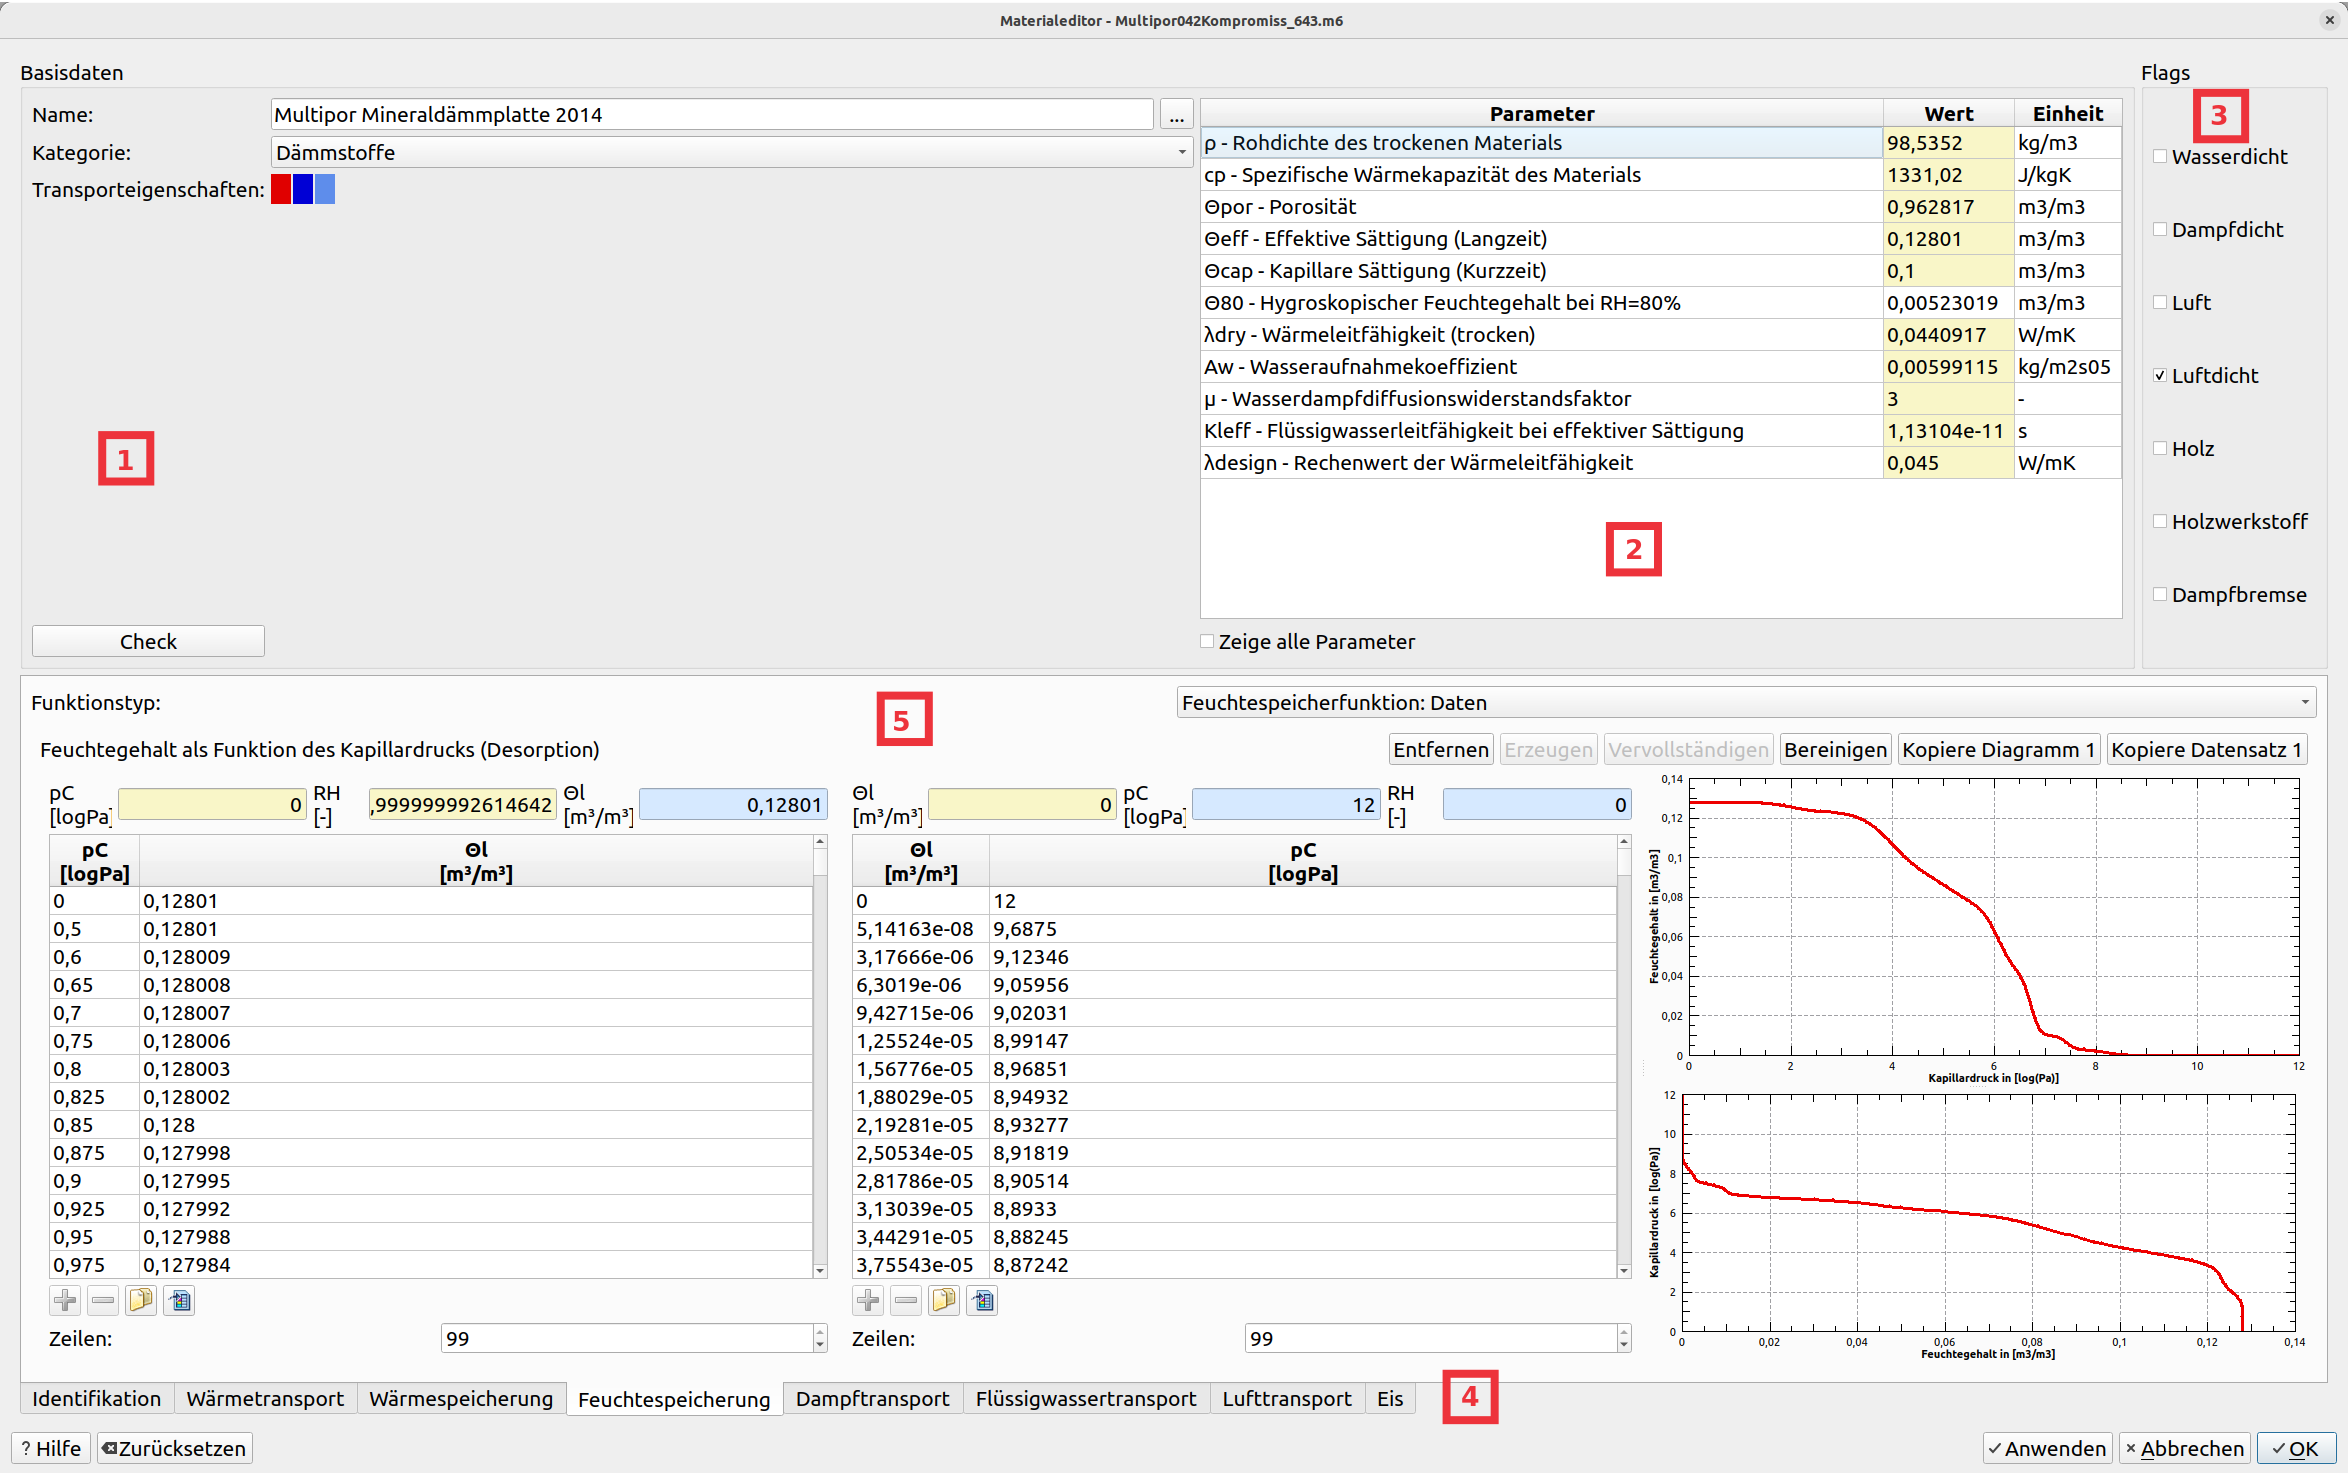Cancel with Abbrechen

coord(2184,1448)
